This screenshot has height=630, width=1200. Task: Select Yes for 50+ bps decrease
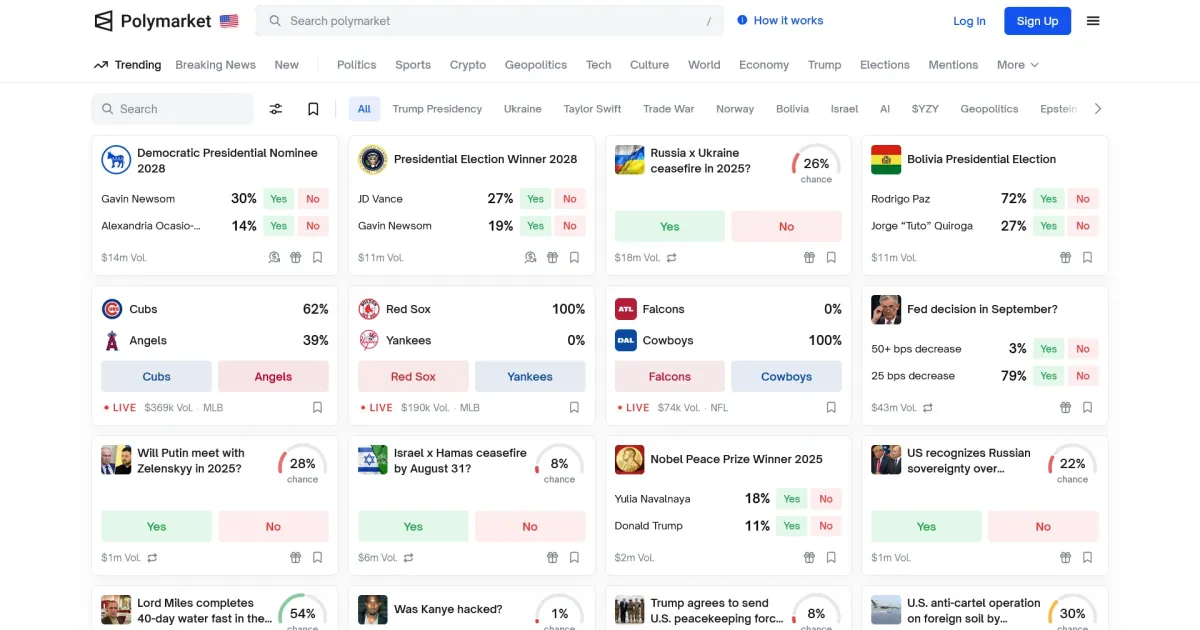(1048, 349)
